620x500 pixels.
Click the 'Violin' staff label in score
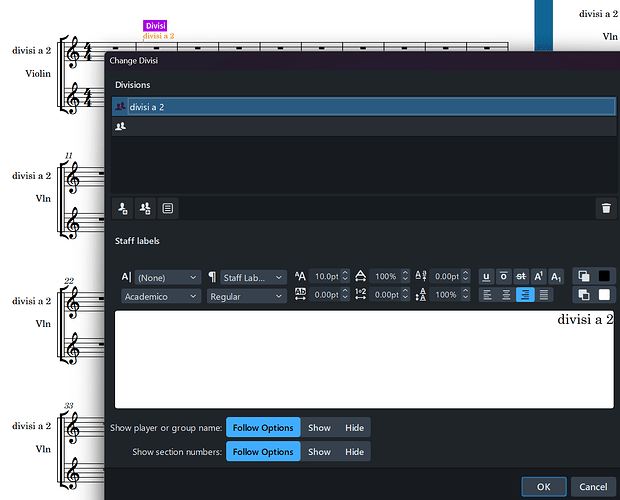[x=38, y=74]
